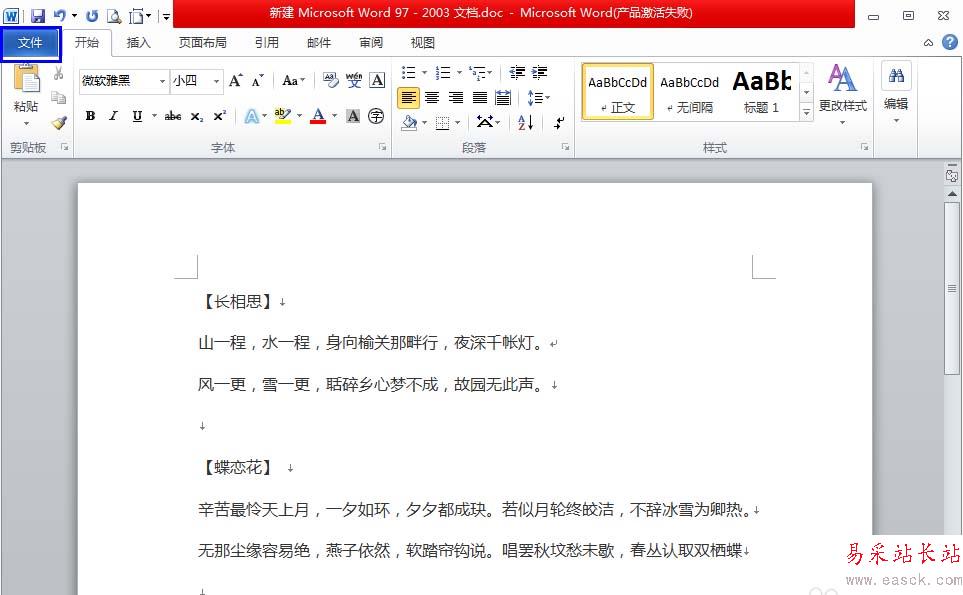Click the Enclose Characters icon
This screenshot has width=963, height=595.
[376, 115]
